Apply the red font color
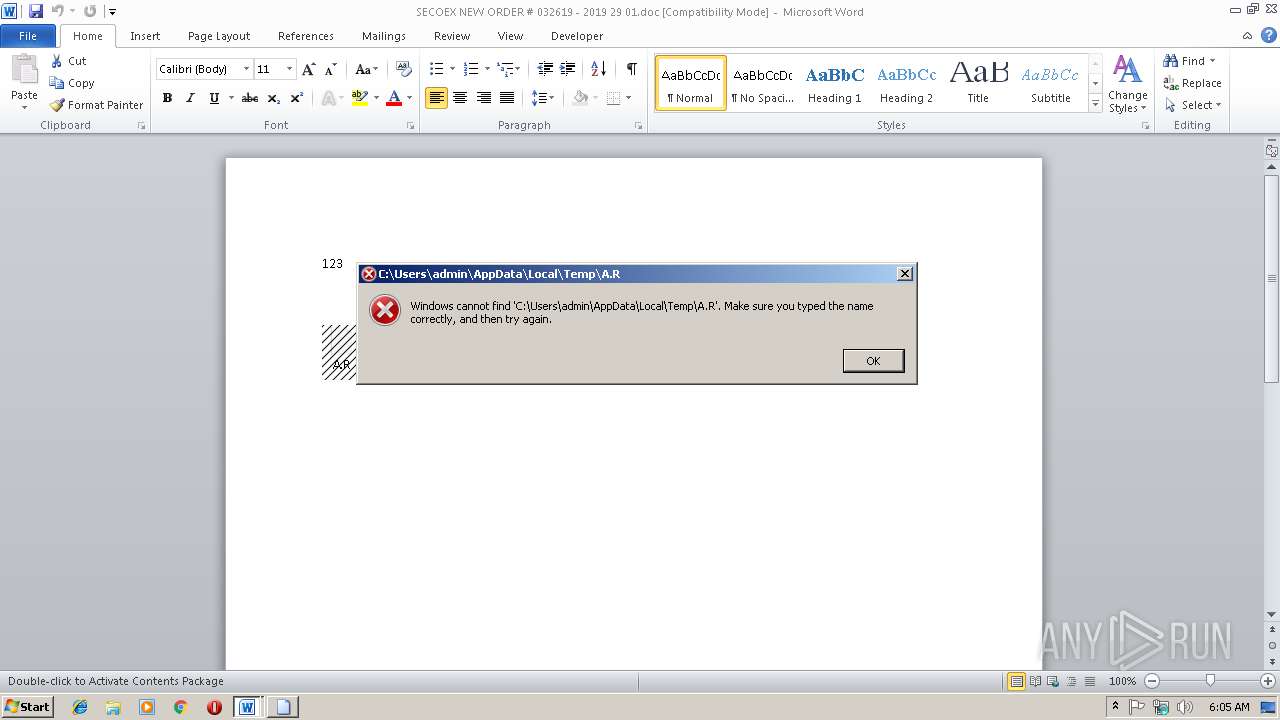Viewport: 1280px width, 720px height. point(394,98)
